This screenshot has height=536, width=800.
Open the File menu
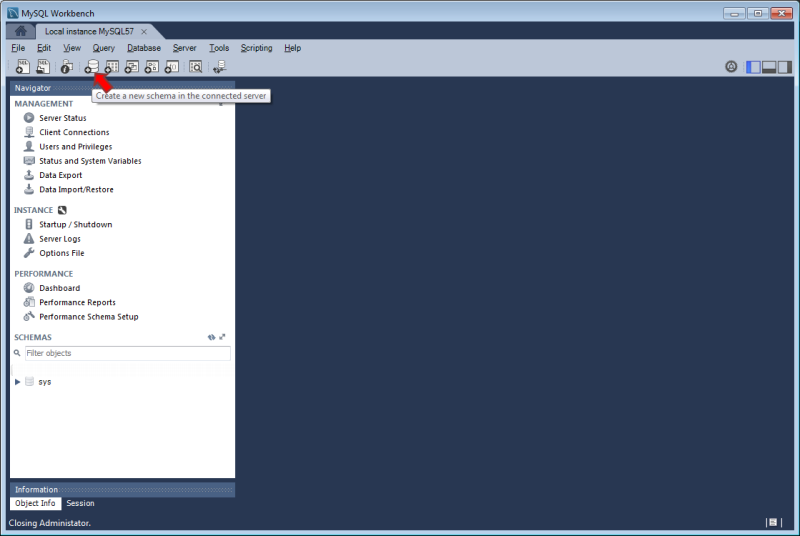[18, 48]
